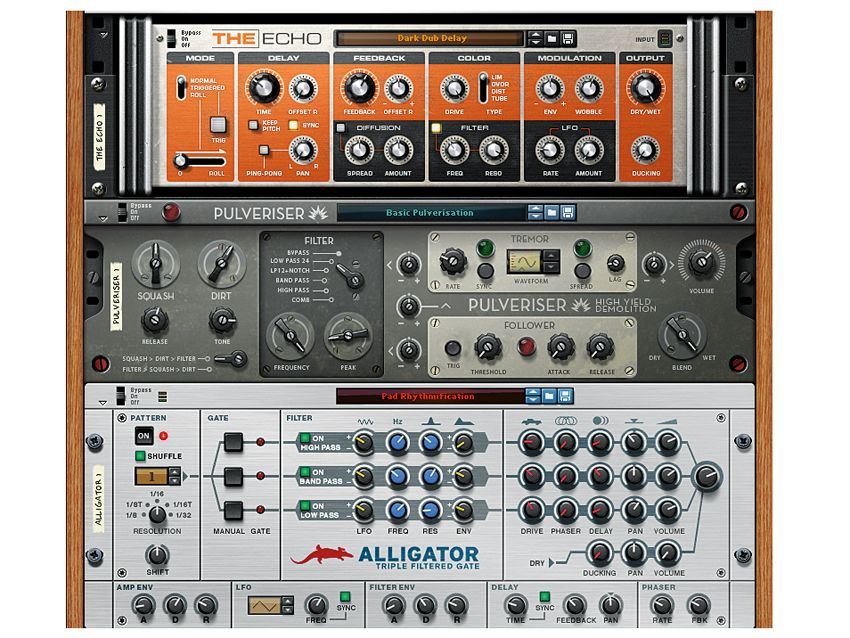
Task: Toggle the Alligator LFO Sync button
Action: tap(345, 596)
